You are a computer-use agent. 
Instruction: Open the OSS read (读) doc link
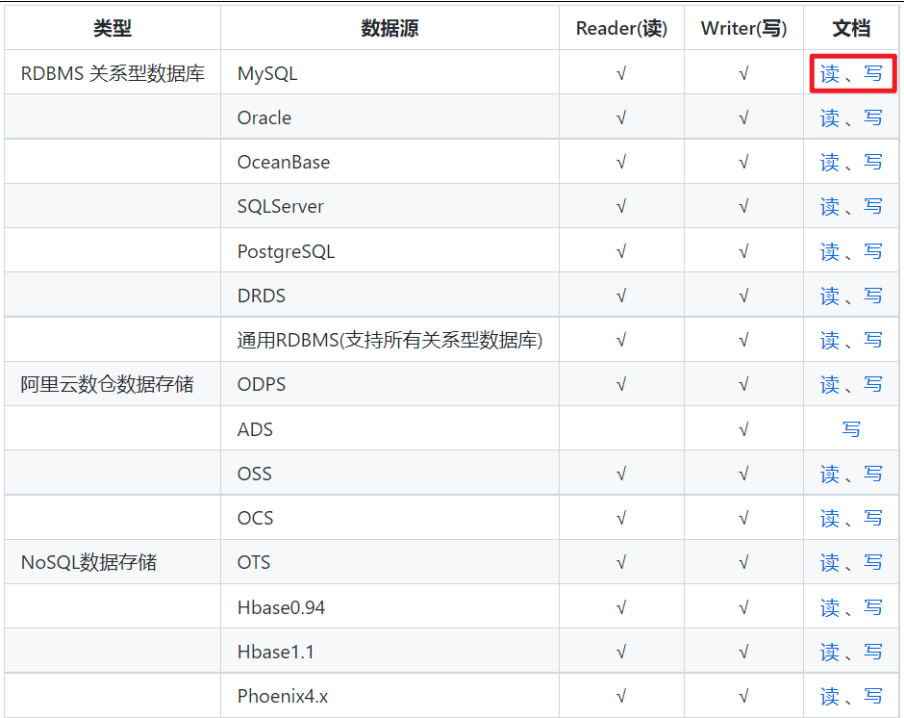[x=830, y=474]
